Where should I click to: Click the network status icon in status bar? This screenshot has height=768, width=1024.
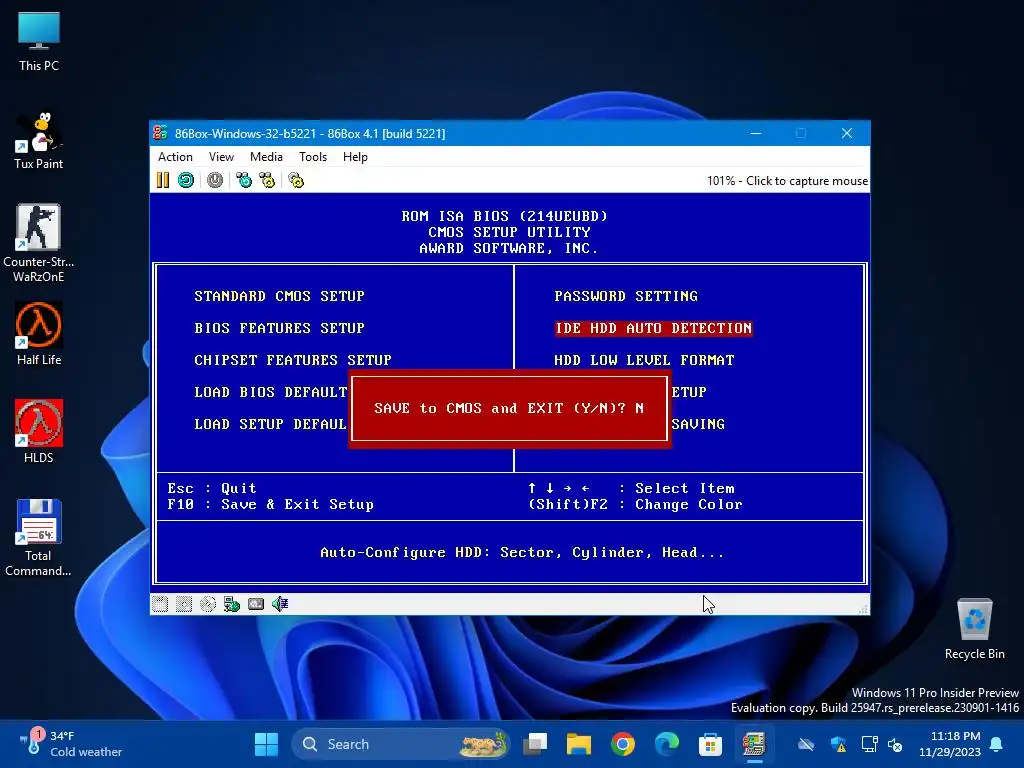point(232,604)
